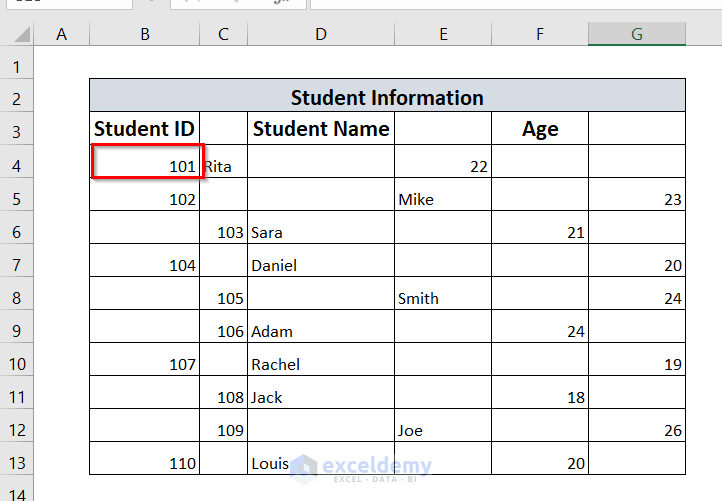Select the cell containing Joe
Viewport: 722px width, 501px height.
tap(443, 425)
